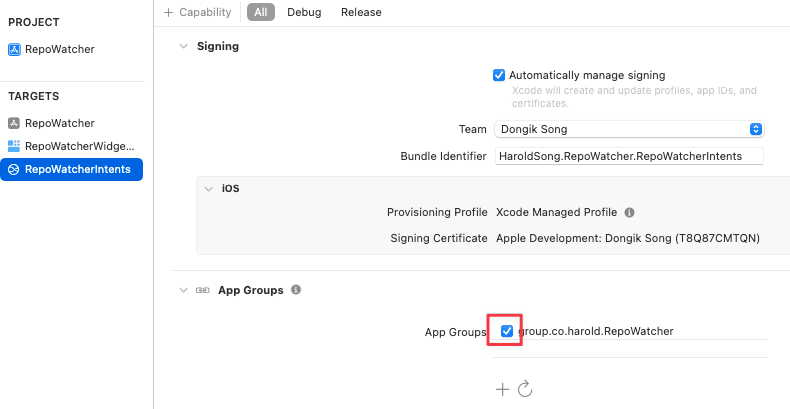Open the Team dropdown
The image size is (790, 409).
pyautogui.click(x=629, y=129)
